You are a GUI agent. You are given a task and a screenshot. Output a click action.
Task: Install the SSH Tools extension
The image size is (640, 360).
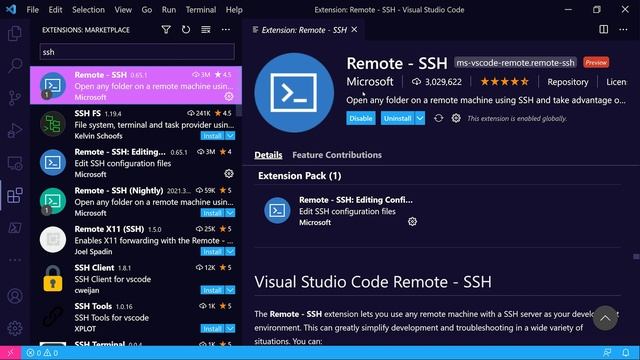[x=213, y=329]
